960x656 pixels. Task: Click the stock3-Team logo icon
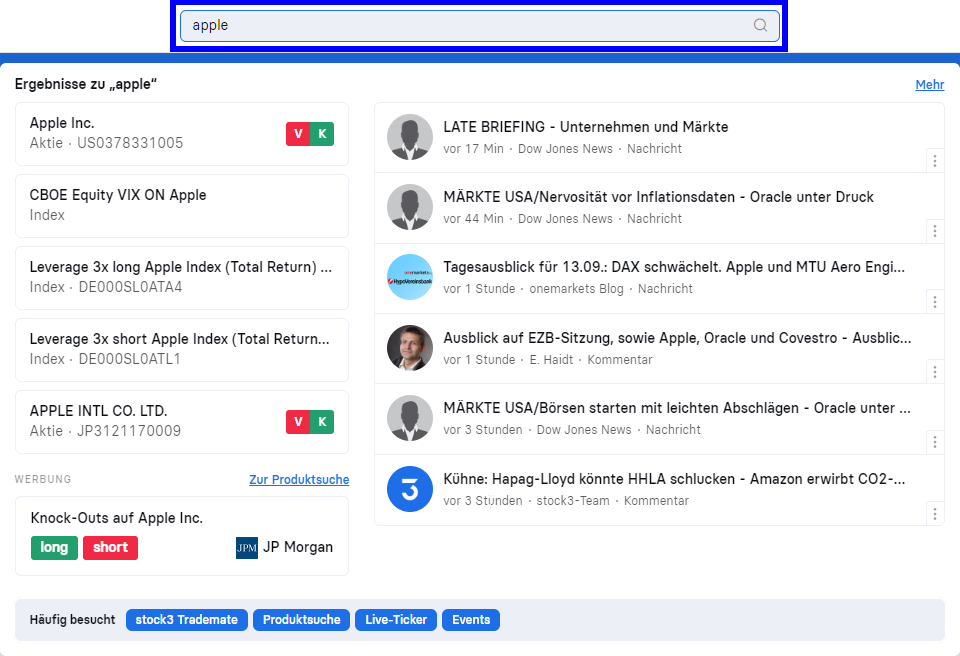410,489
